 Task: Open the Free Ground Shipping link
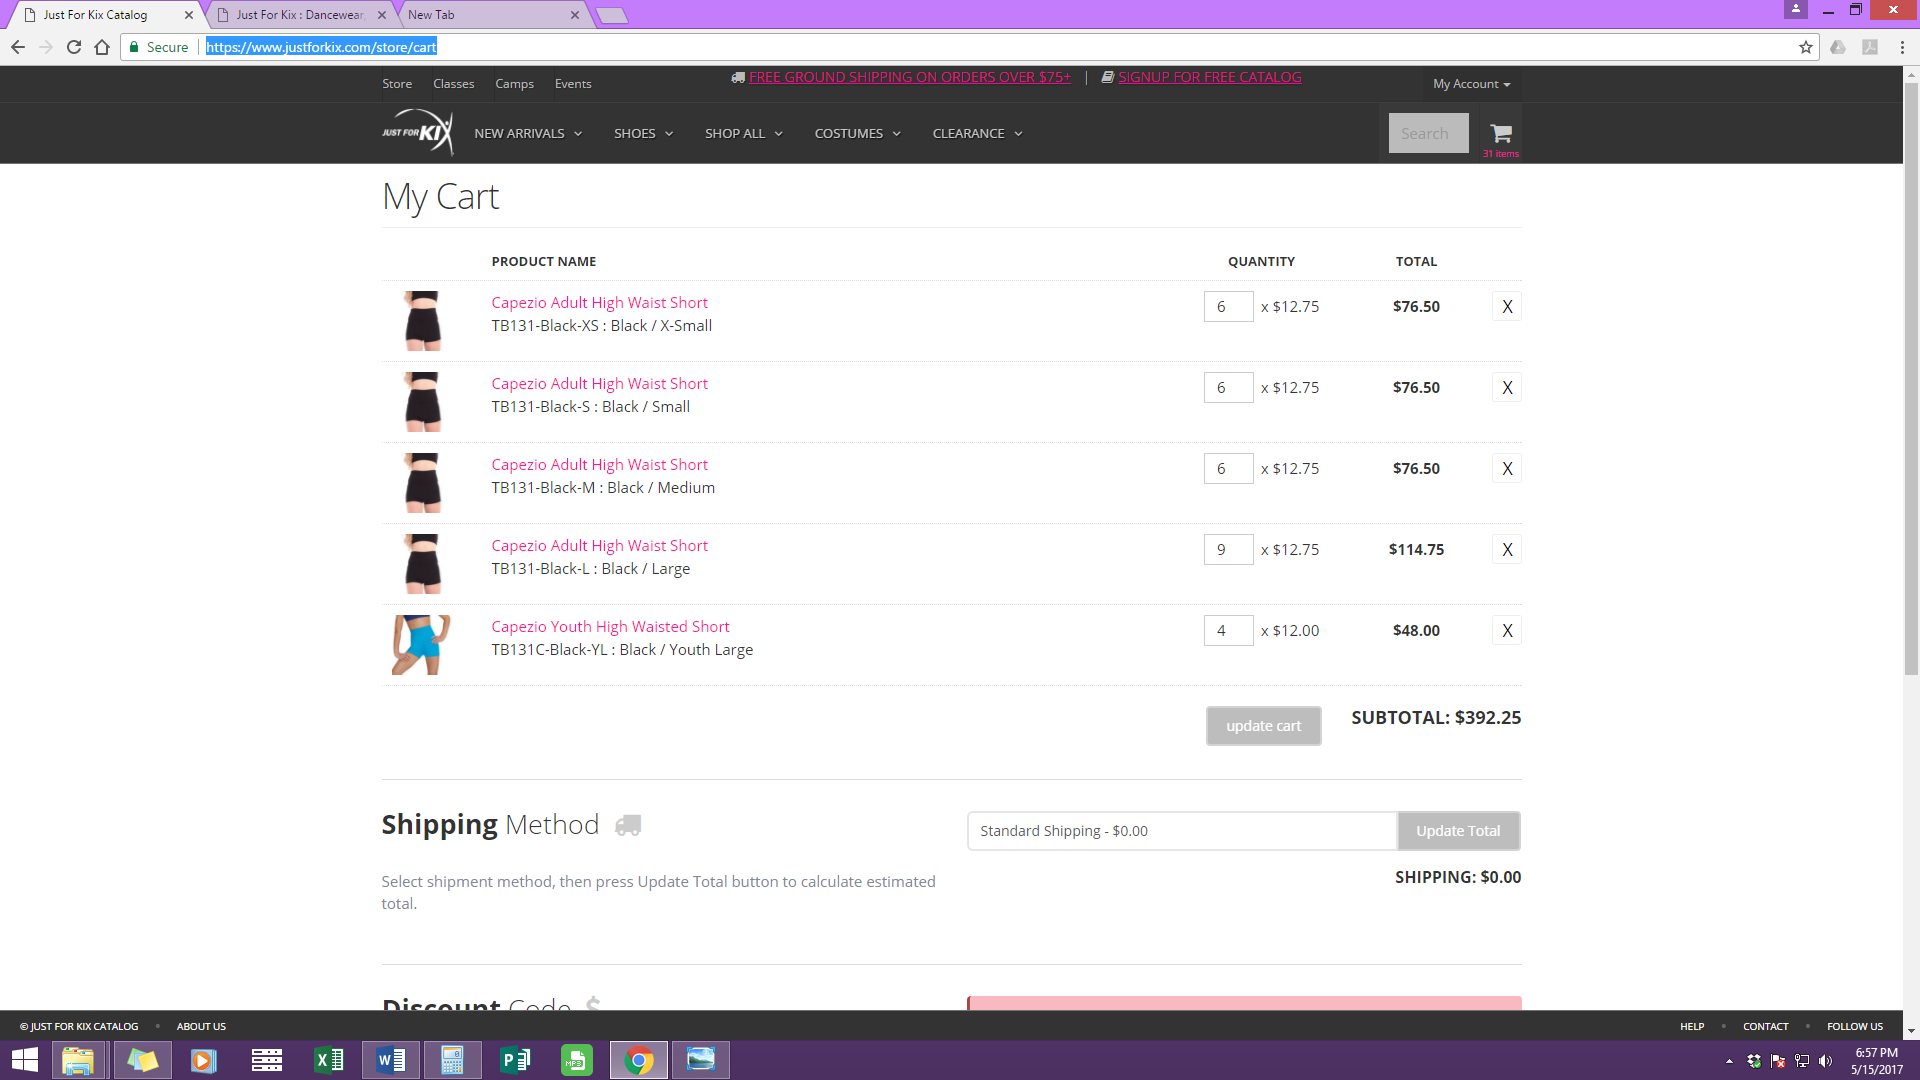(909, 77)
